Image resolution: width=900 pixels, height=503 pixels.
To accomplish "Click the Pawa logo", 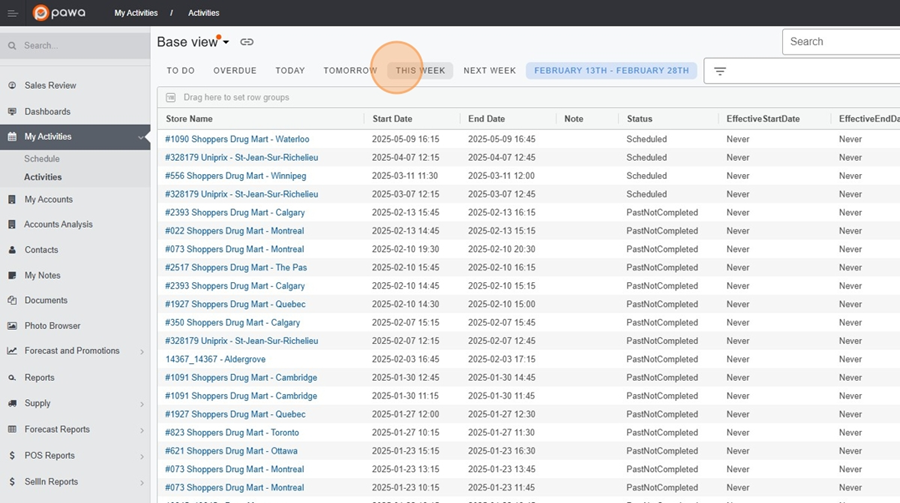I will pyautogui.click(x=60, y=13).
